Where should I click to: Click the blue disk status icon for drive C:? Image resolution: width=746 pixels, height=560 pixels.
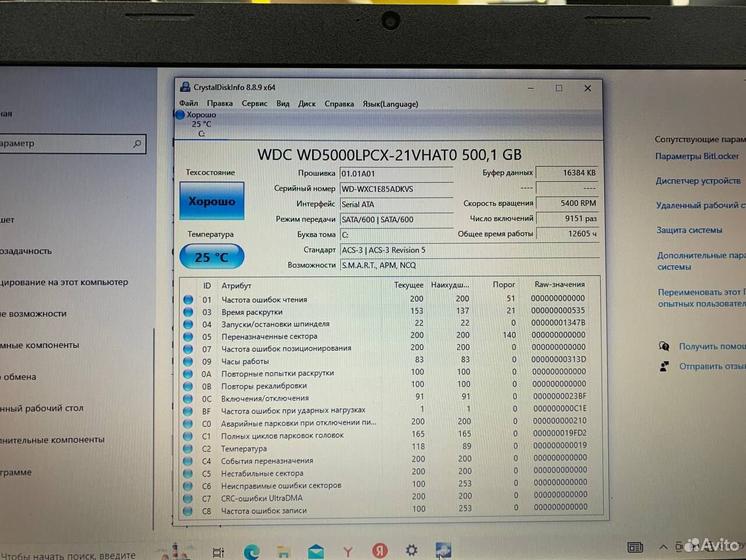pos(181,116)
